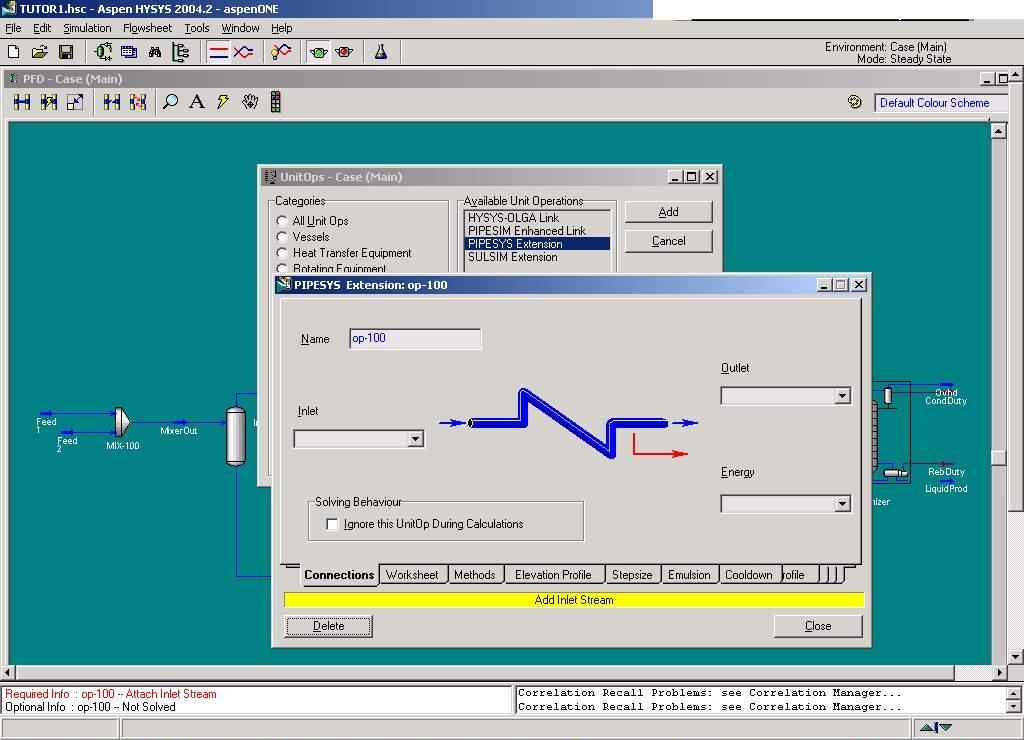1024x740 pixels.
Task: Click the Add button in UnitOps window
Action: [x=668, y=212]
